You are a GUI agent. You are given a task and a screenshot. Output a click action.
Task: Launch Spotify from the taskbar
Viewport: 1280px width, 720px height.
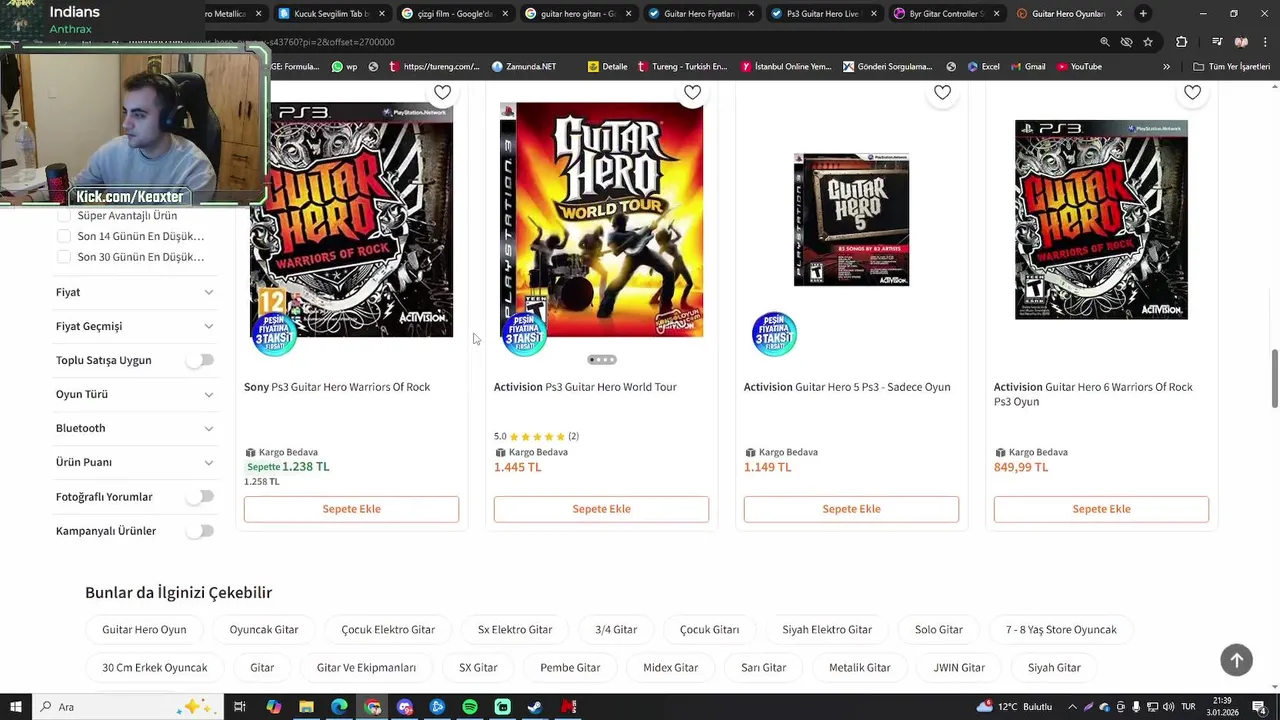[x=470, y=707]
